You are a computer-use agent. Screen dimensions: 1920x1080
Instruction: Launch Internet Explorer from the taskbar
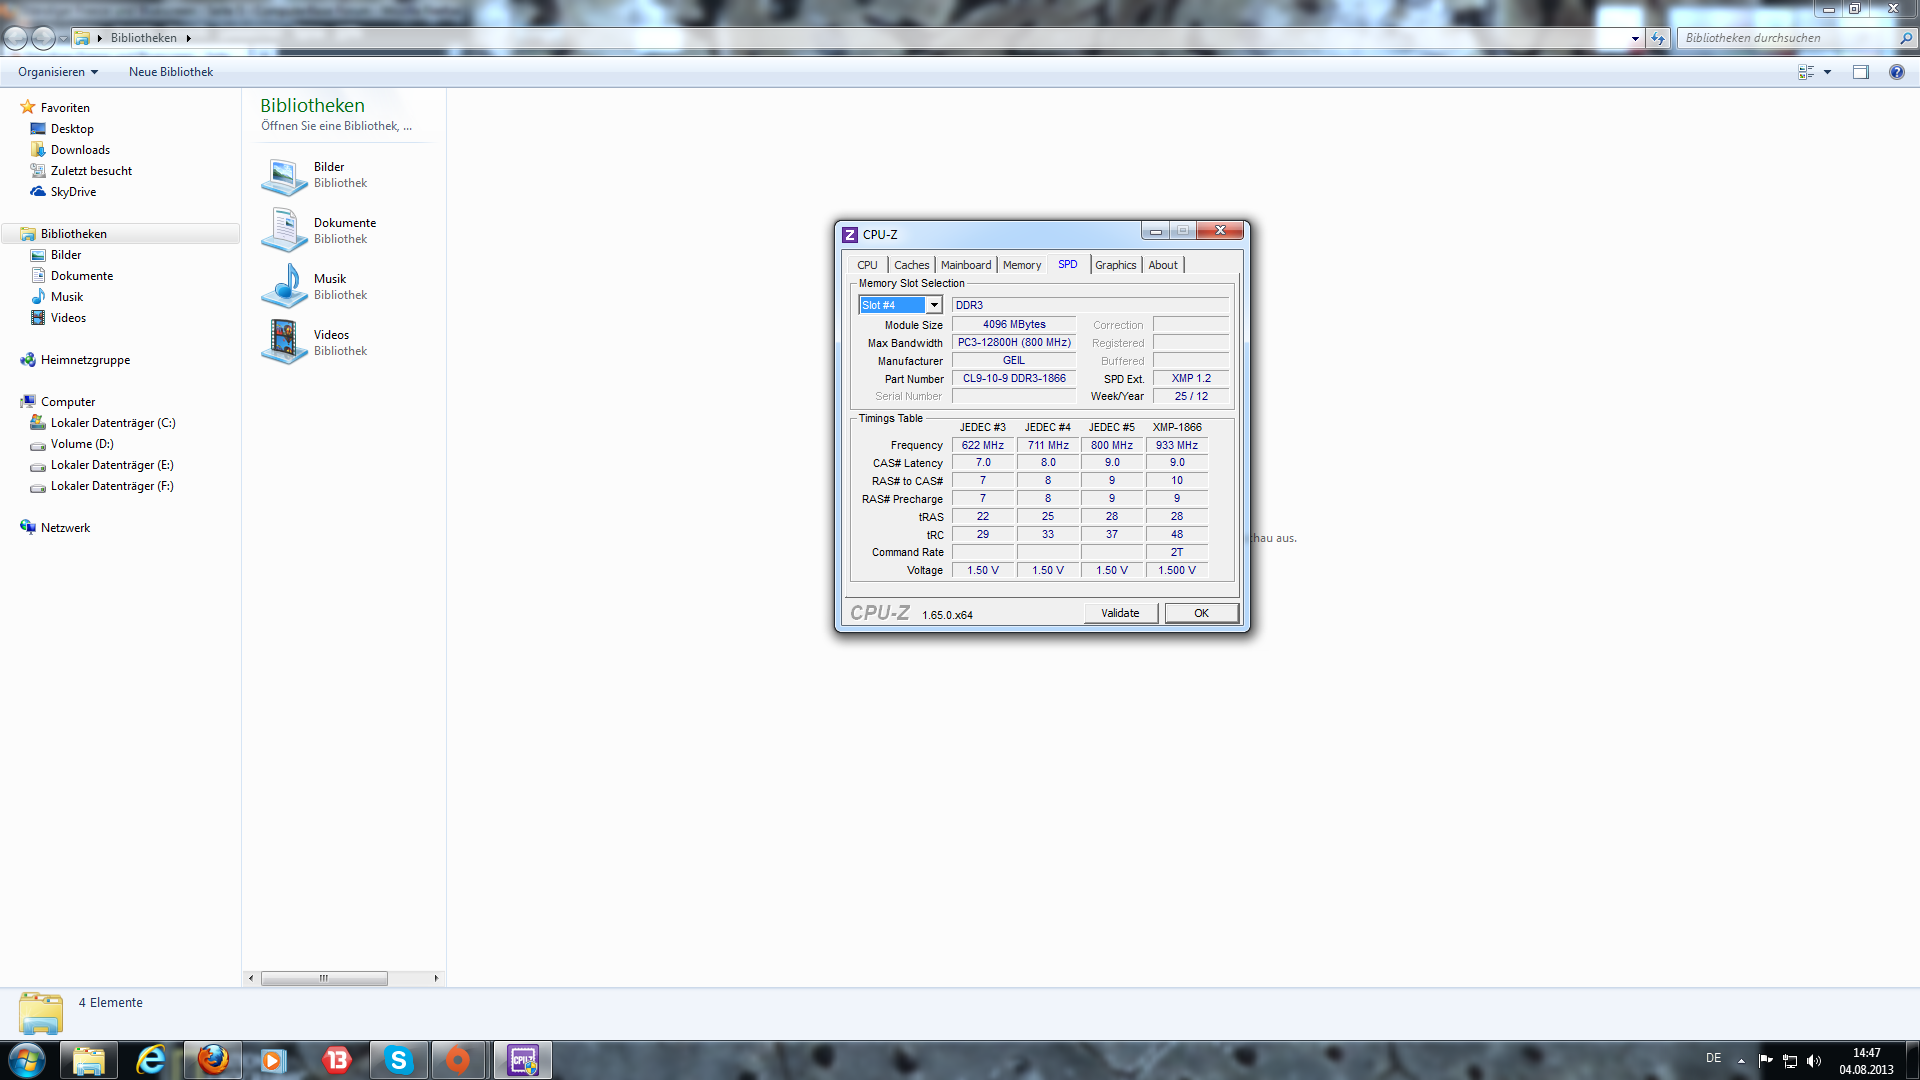(x=151, y=1060)
